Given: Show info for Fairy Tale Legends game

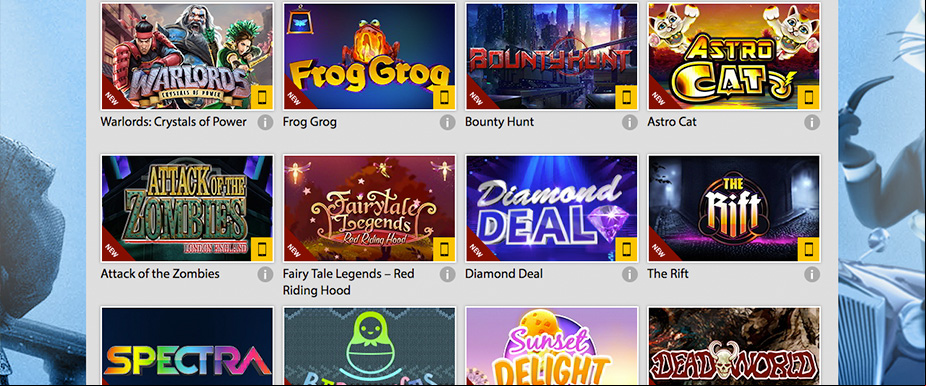Looking at the screenshot, I should point(447,274).
